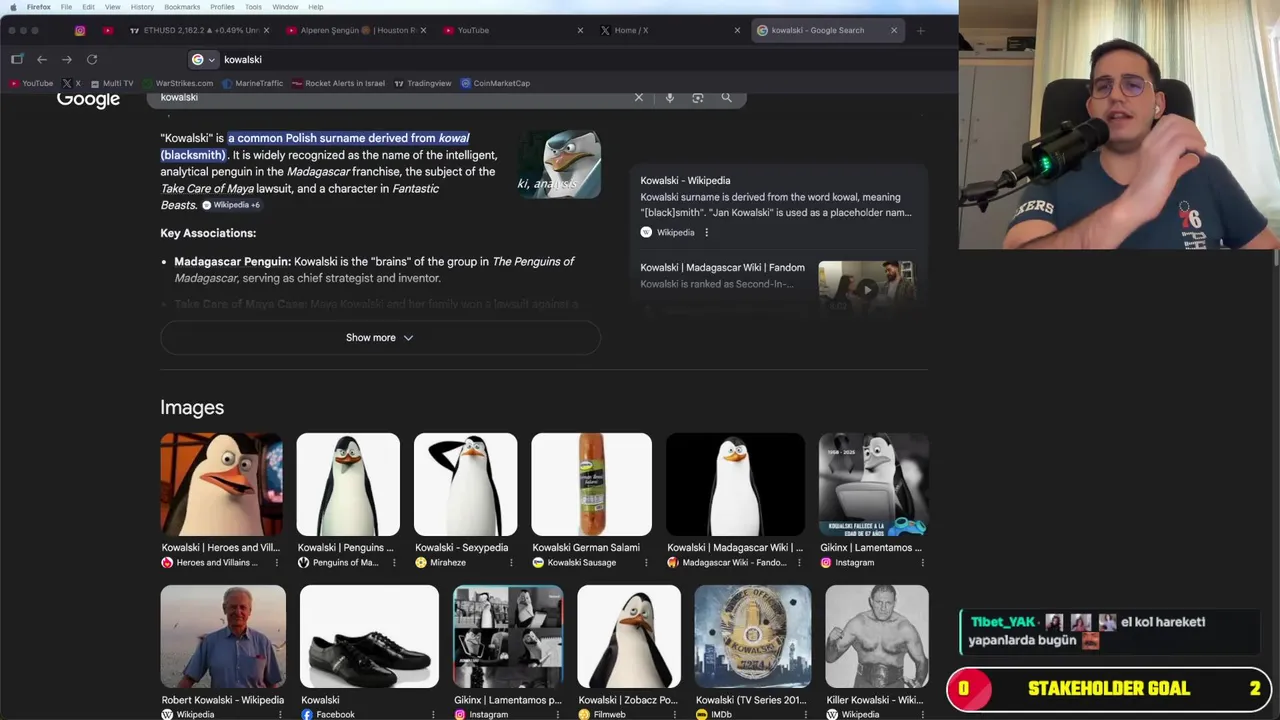Click the Kowalski penguin overview thumbnail
Image resolution: width=1280 pixels, height=720 pixels.
click(559, 164)
